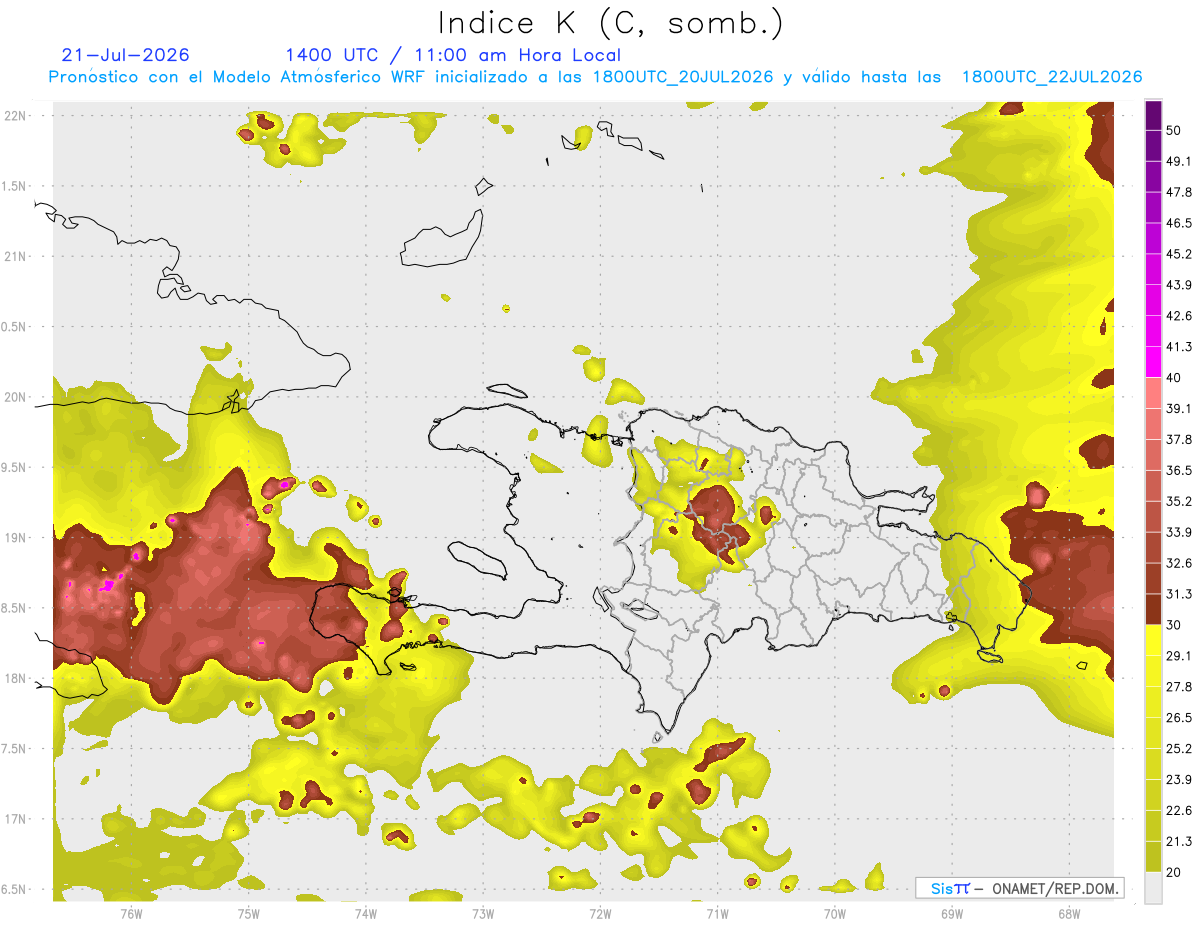Click the '74W' longitude label
Image resolution: width=1200 pixels, height=927 pixels.
click(366, 913)
